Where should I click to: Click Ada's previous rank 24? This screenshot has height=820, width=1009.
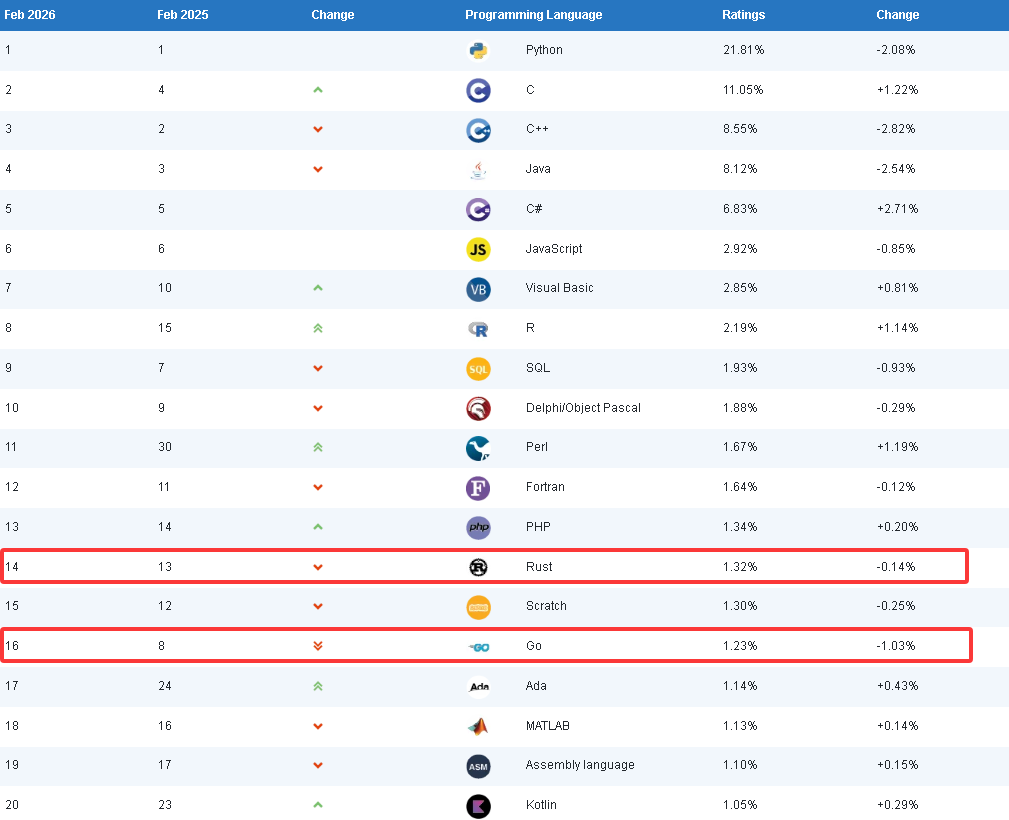(165, 685)
